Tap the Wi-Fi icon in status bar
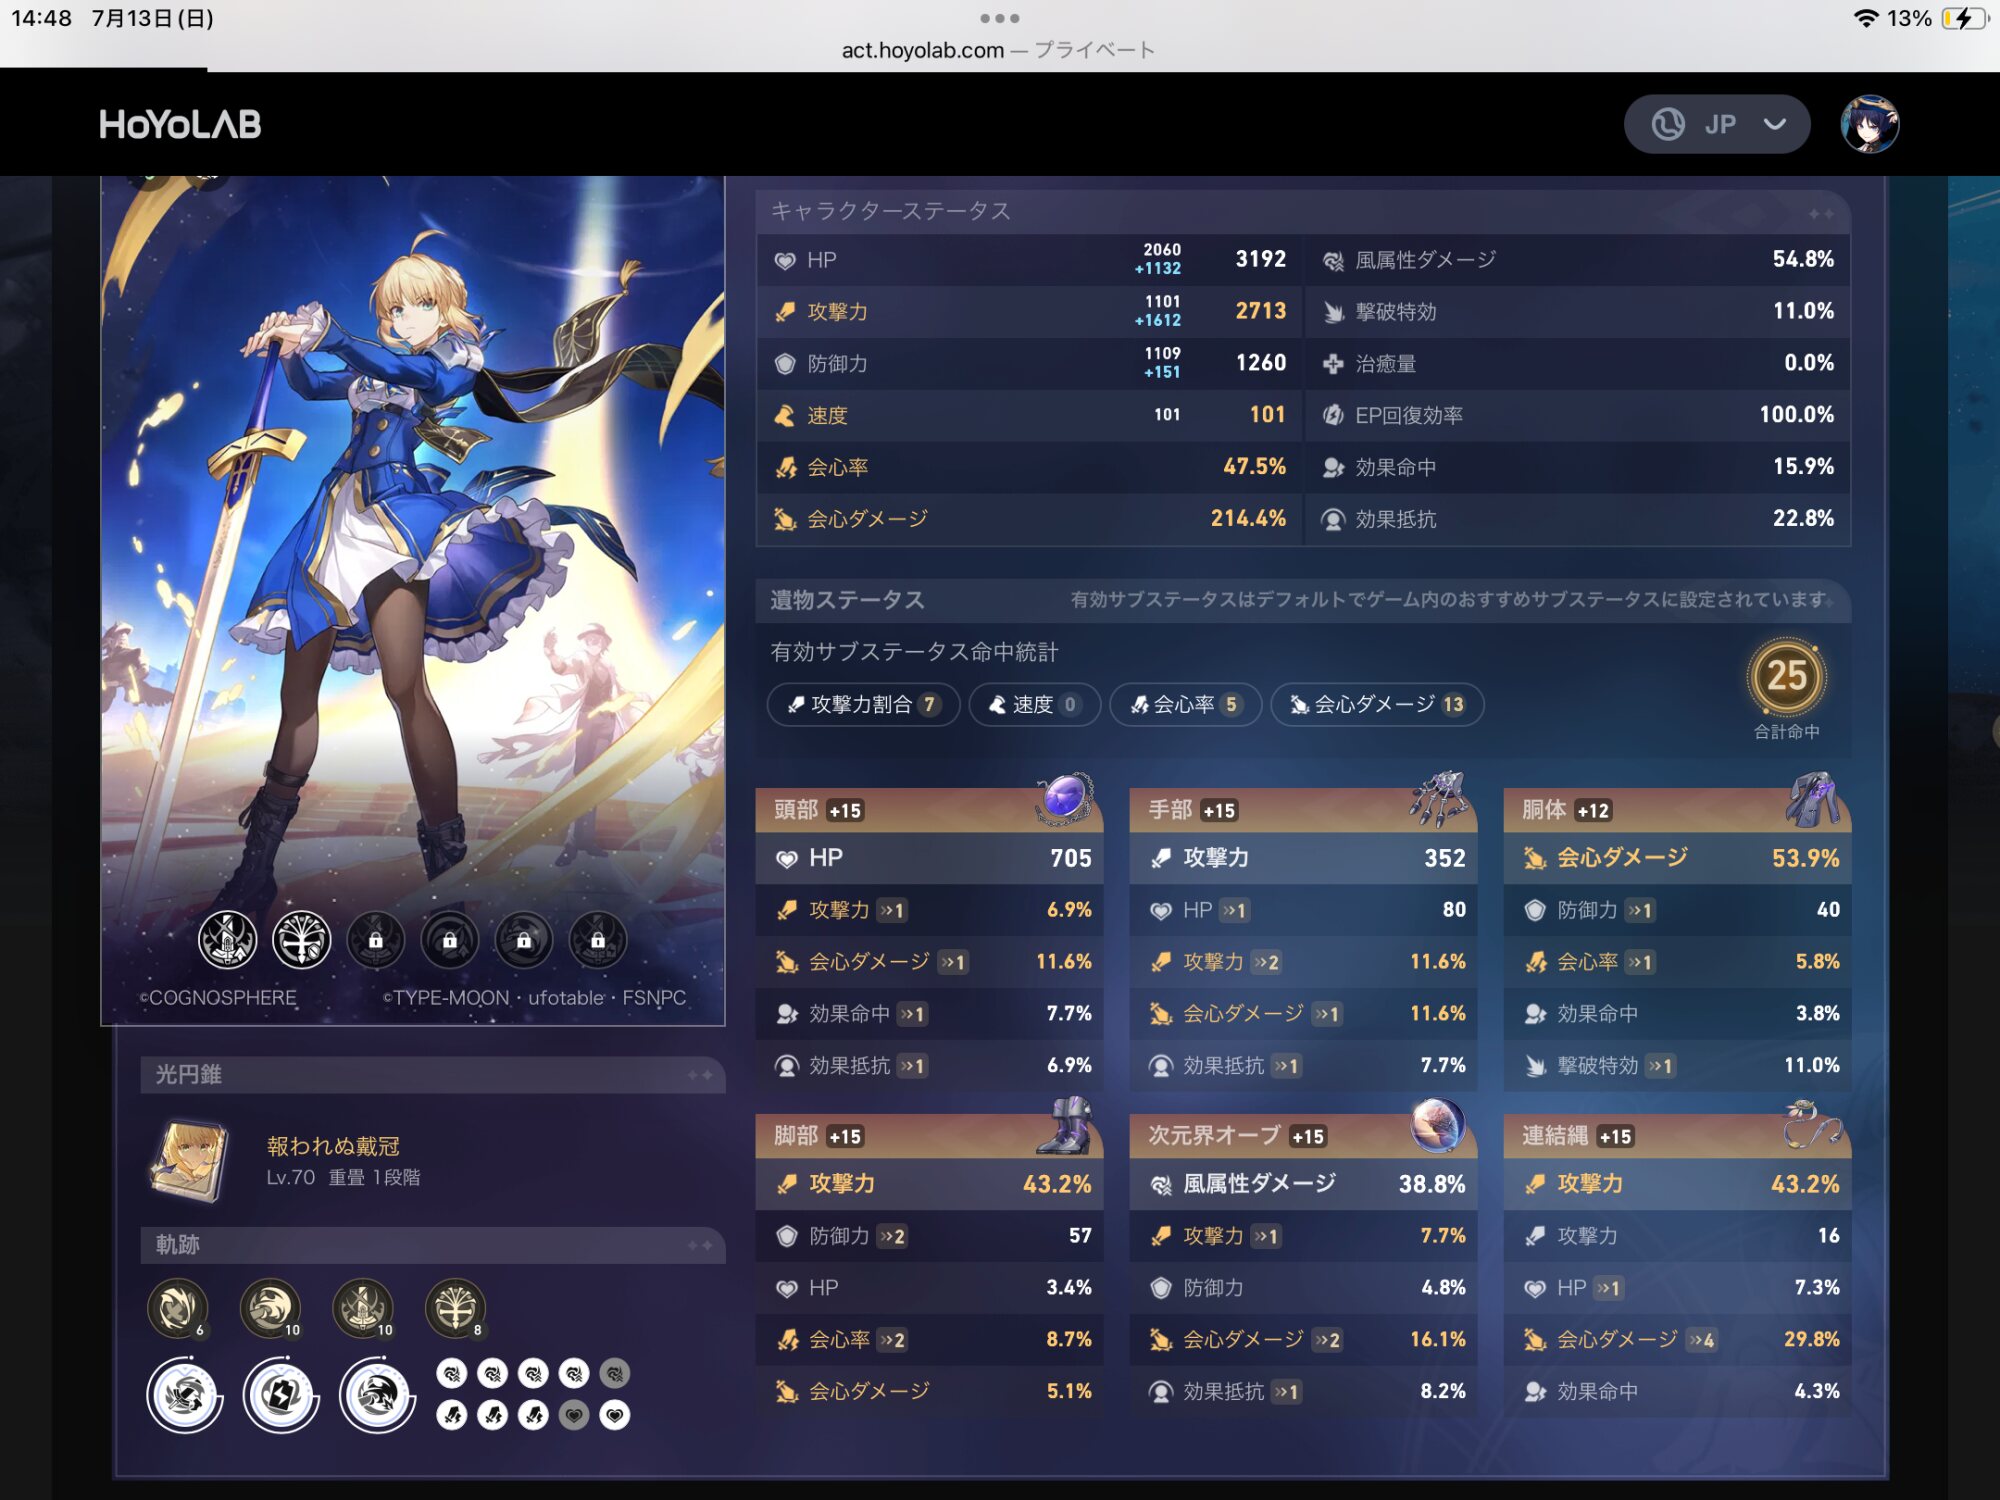The width and height of the screenshot is (2000, 1500). point(1865,18)
